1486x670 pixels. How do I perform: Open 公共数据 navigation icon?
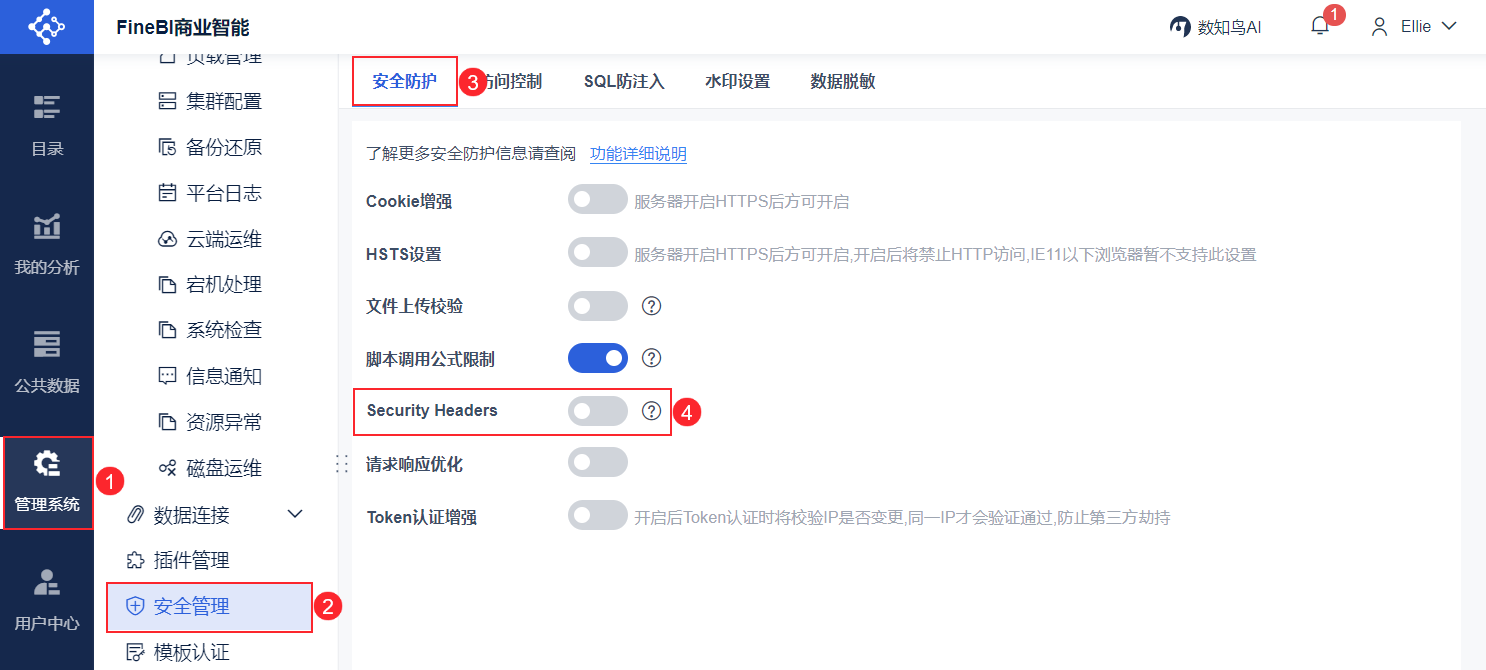pos(47,362)
